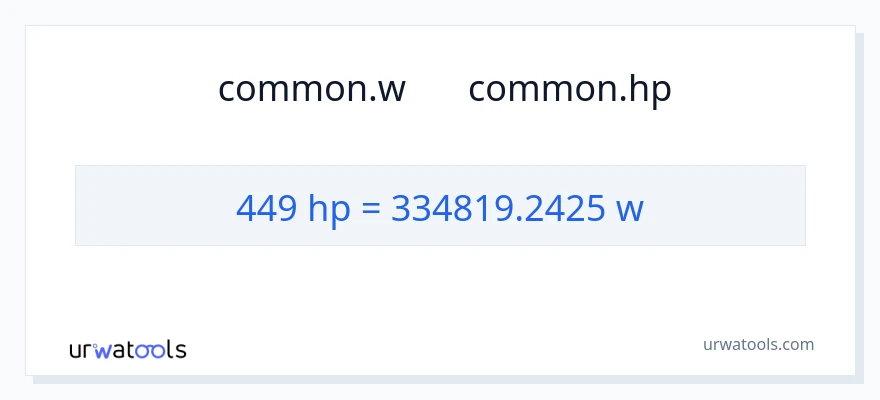
Task: Click the white space between the two headings
Action: 437,89
